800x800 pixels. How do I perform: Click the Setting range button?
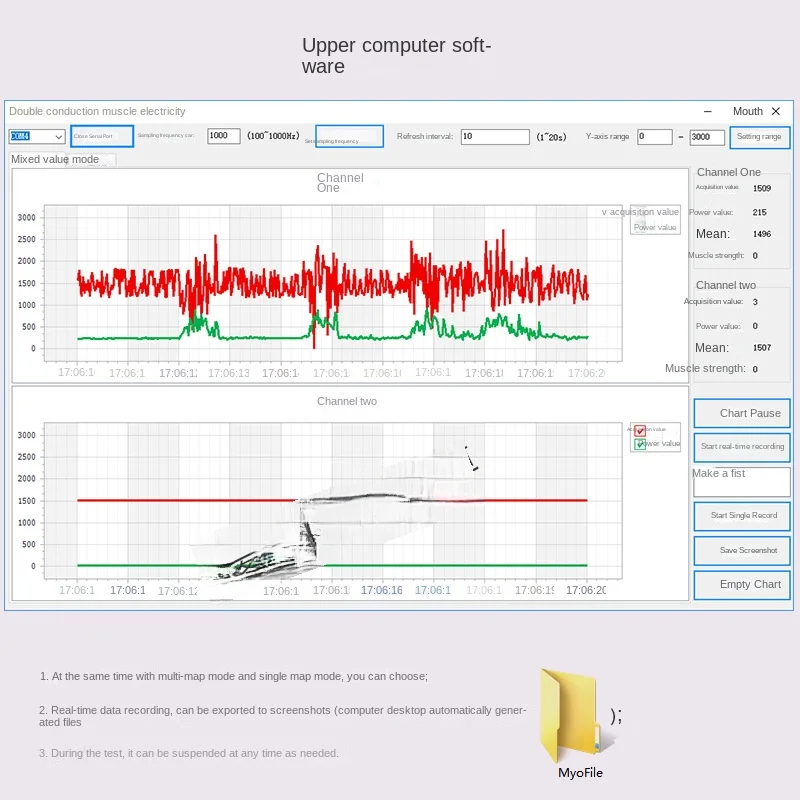(x=759, y=137)
